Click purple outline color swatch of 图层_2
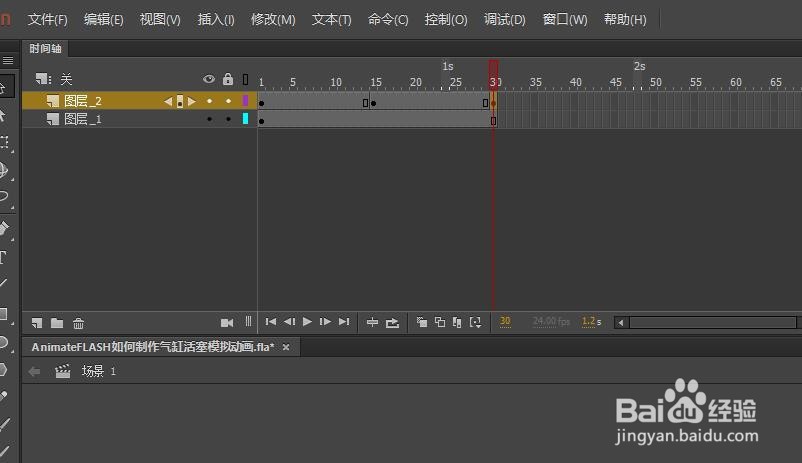 point(246,101)
